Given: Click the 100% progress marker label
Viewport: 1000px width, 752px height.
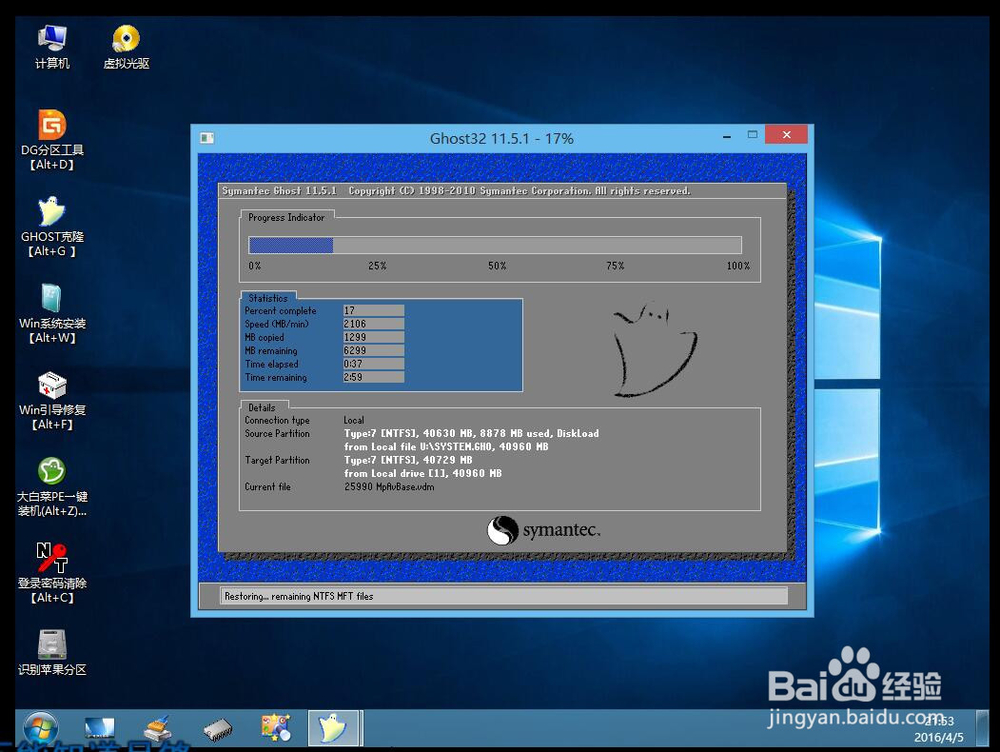Looking at the screenshot, I should pos(739,266).
